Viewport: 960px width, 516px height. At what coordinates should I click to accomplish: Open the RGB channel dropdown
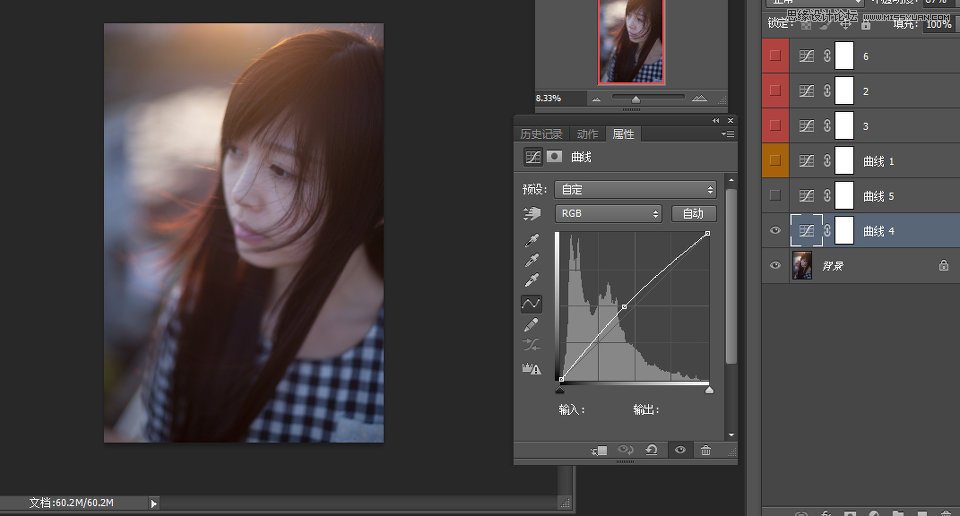click(609, 214)
